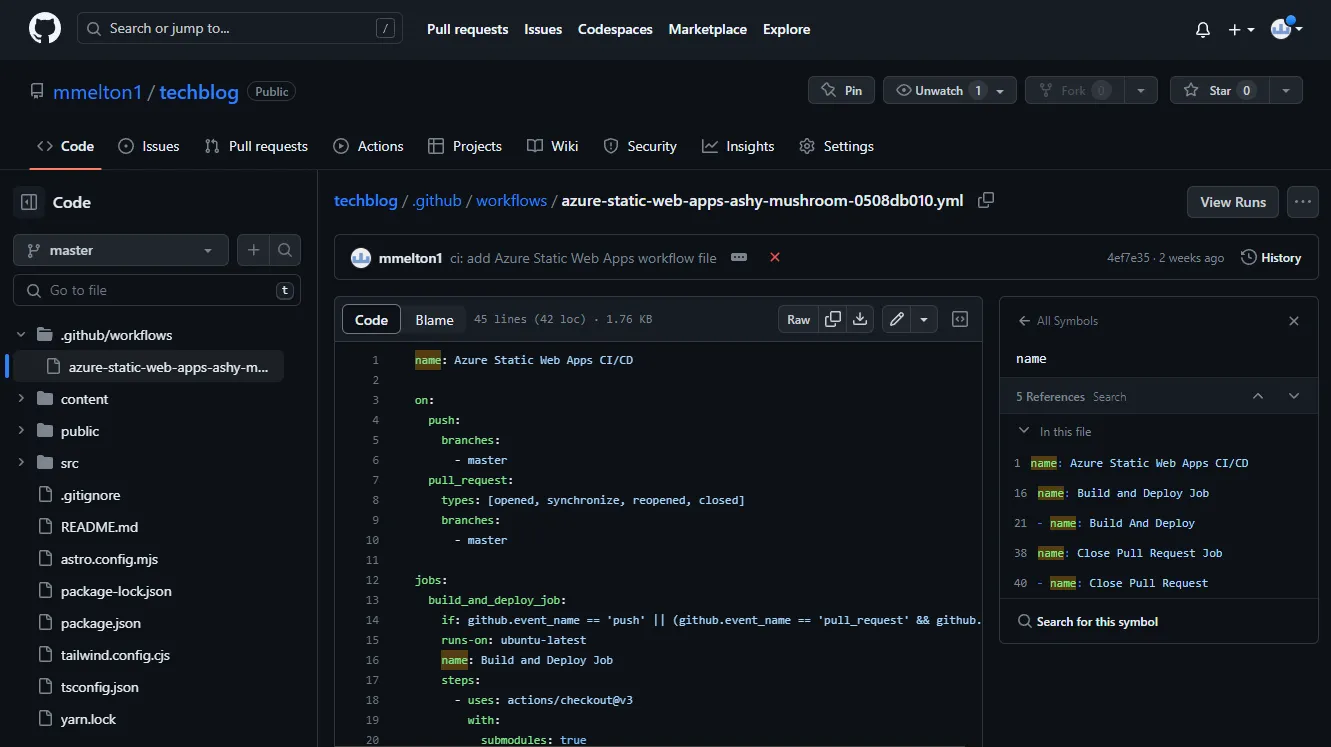Viewport: 1331px width, 747px height.
Task: Open the Star lists dropdown arrow
Action: 1287,90
